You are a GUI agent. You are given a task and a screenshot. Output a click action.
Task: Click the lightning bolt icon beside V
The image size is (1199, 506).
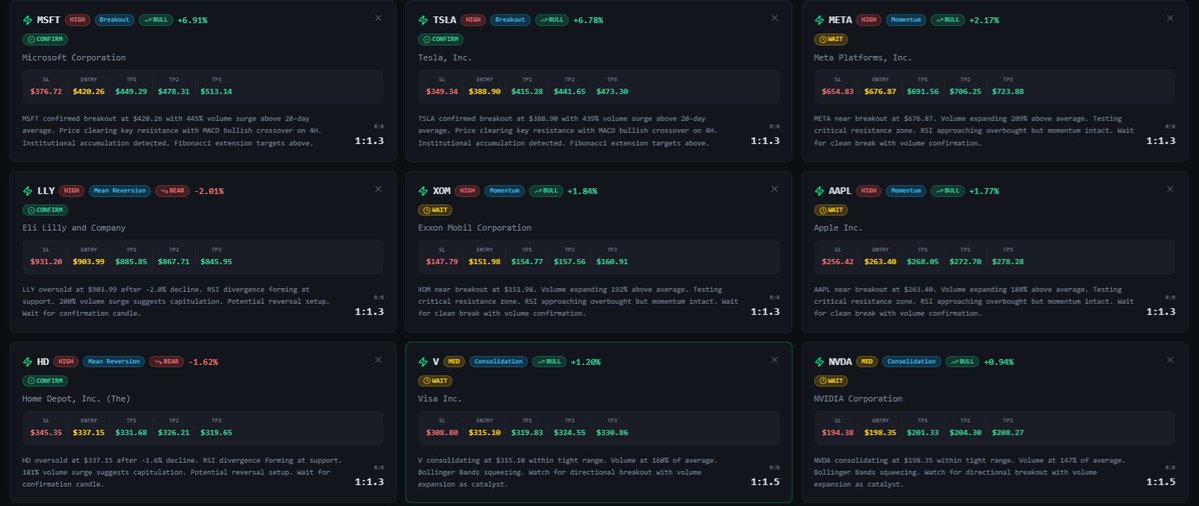pyautogui.click(x=424, y=362)
